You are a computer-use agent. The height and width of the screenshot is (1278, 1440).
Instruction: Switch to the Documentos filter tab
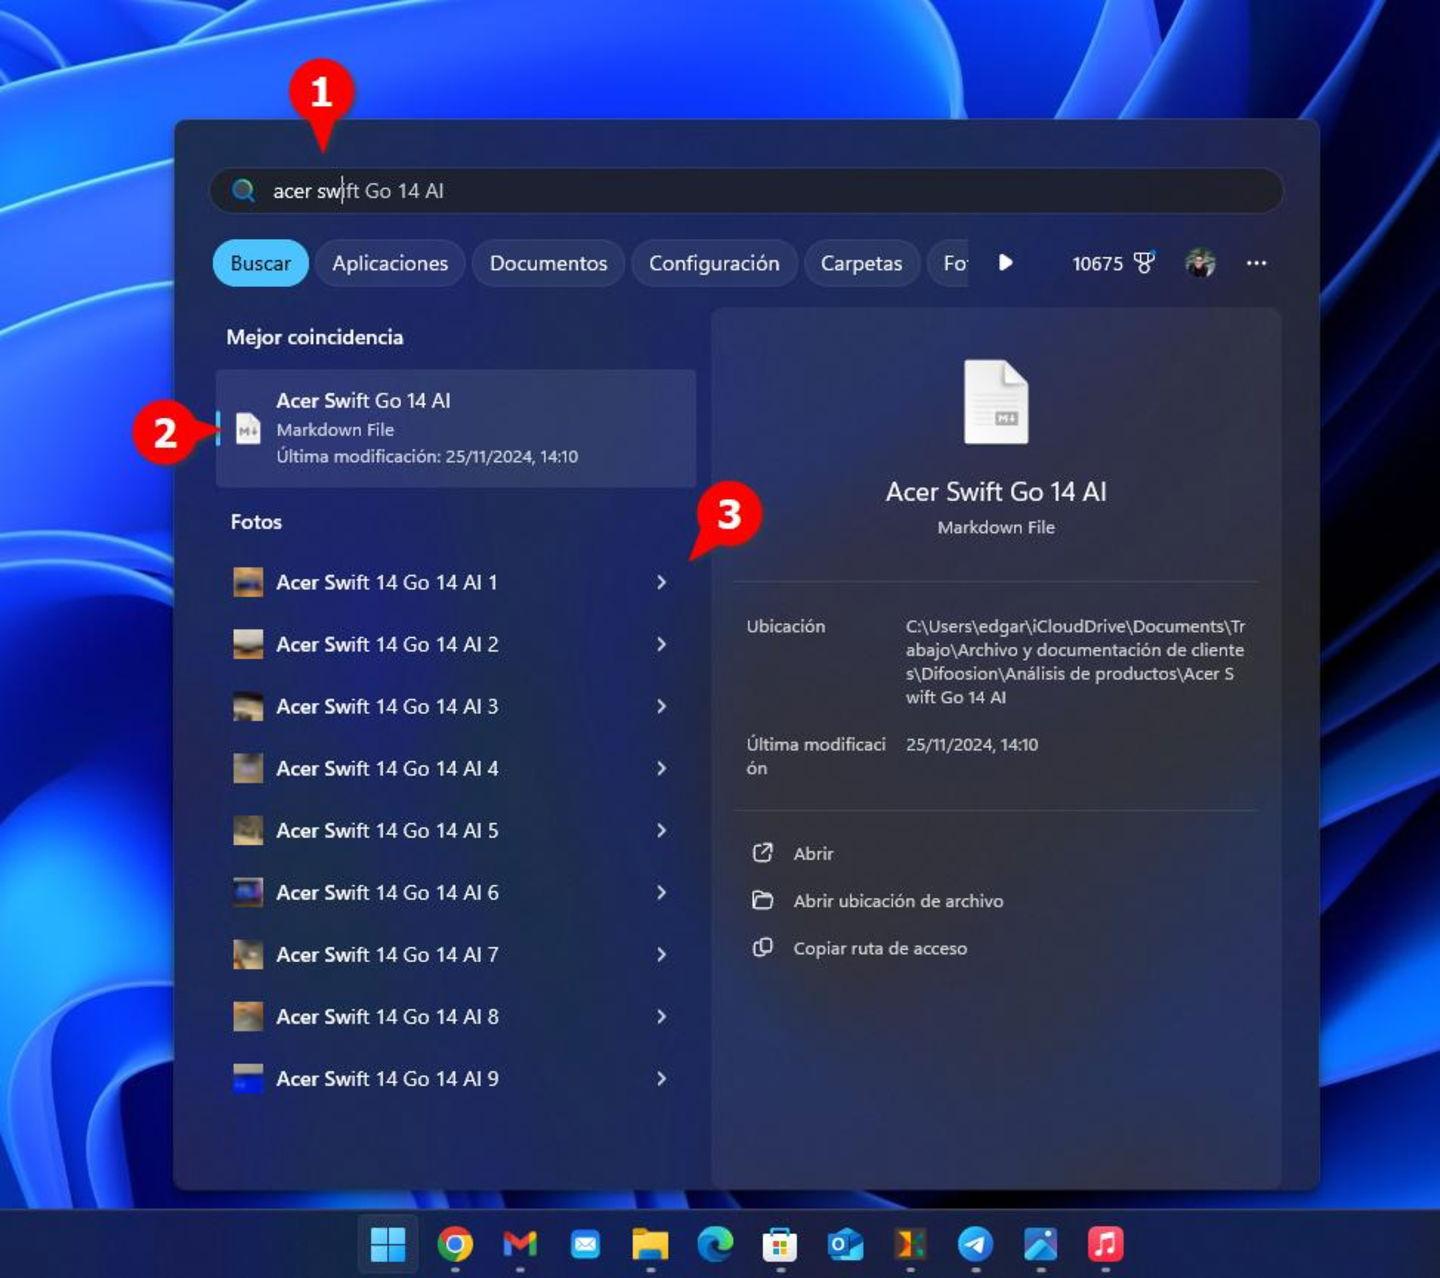pyautogui.click(x=548, y=263)
